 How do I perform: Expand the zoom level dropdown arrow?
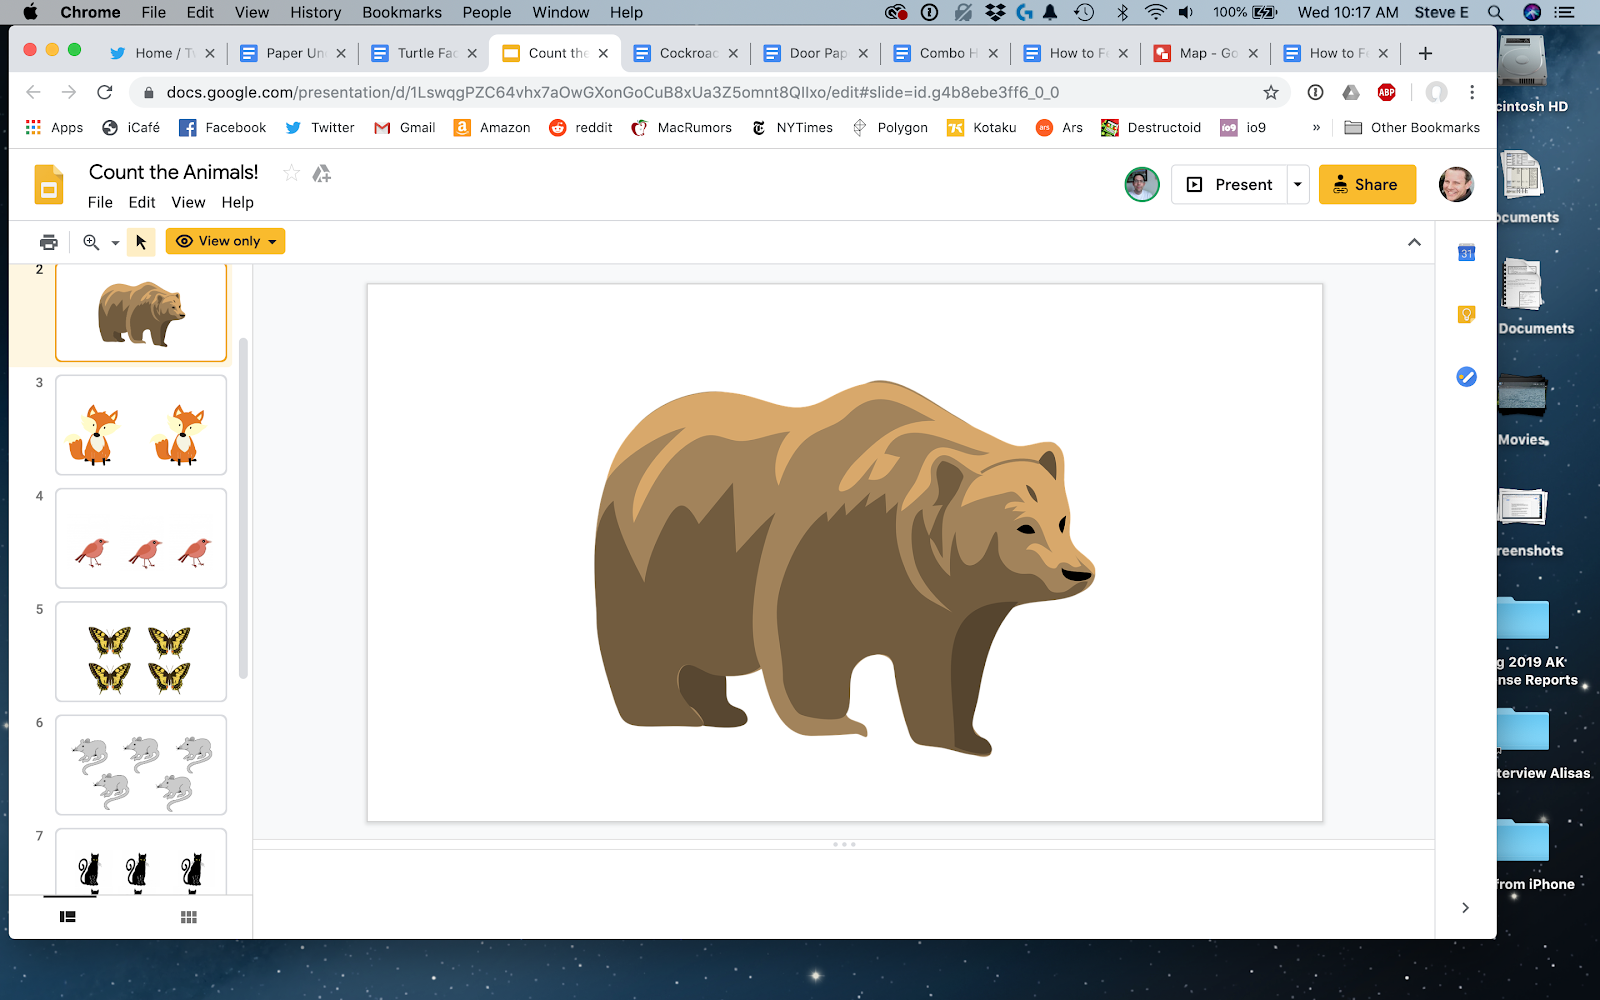115,243
